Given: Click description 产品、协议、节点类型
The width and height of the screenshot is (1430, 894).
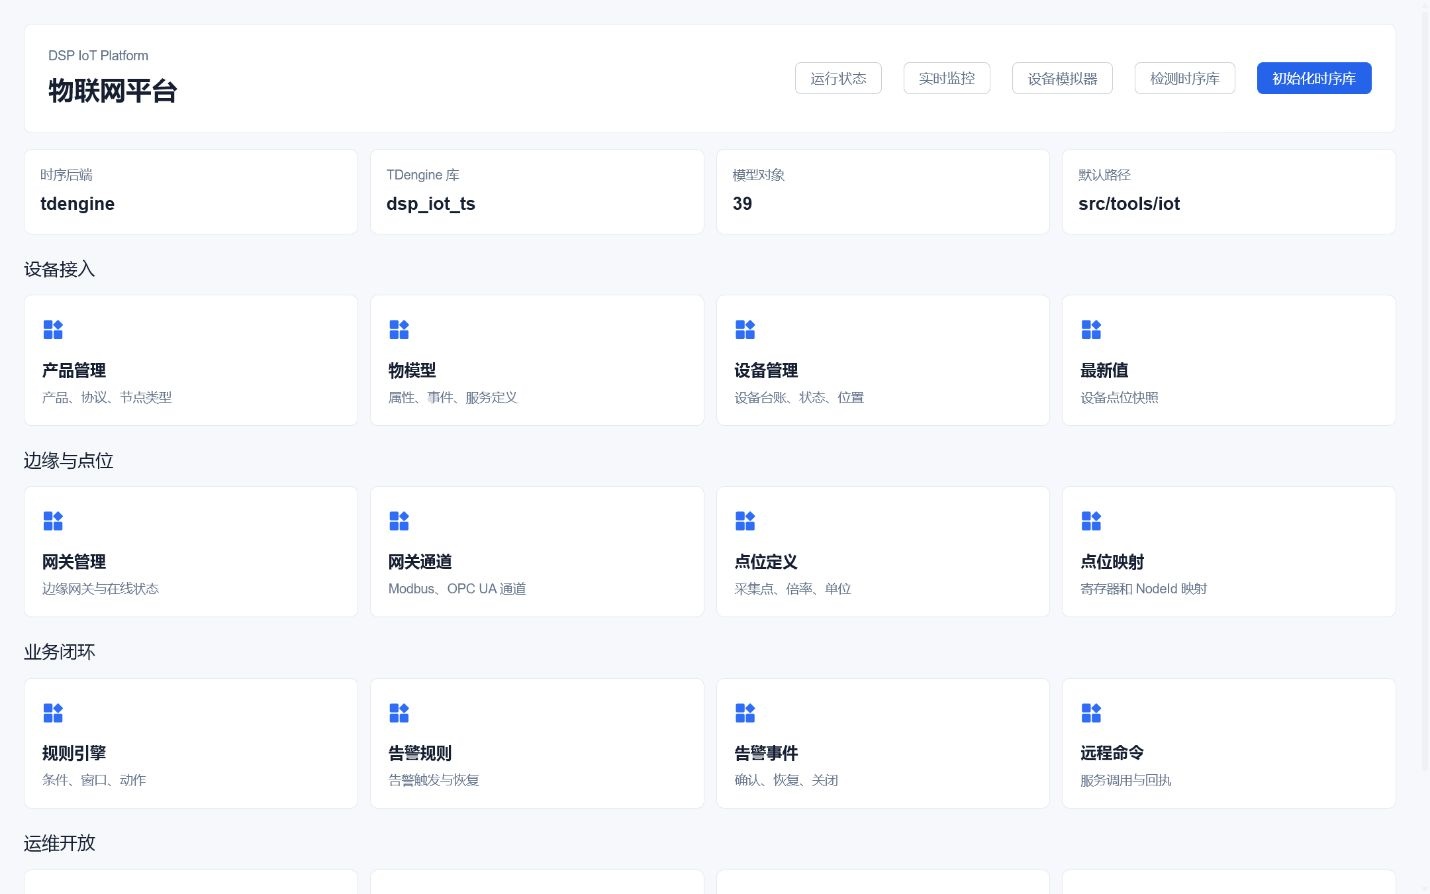Looking at the screenshot, I should [x=107, y=397].
